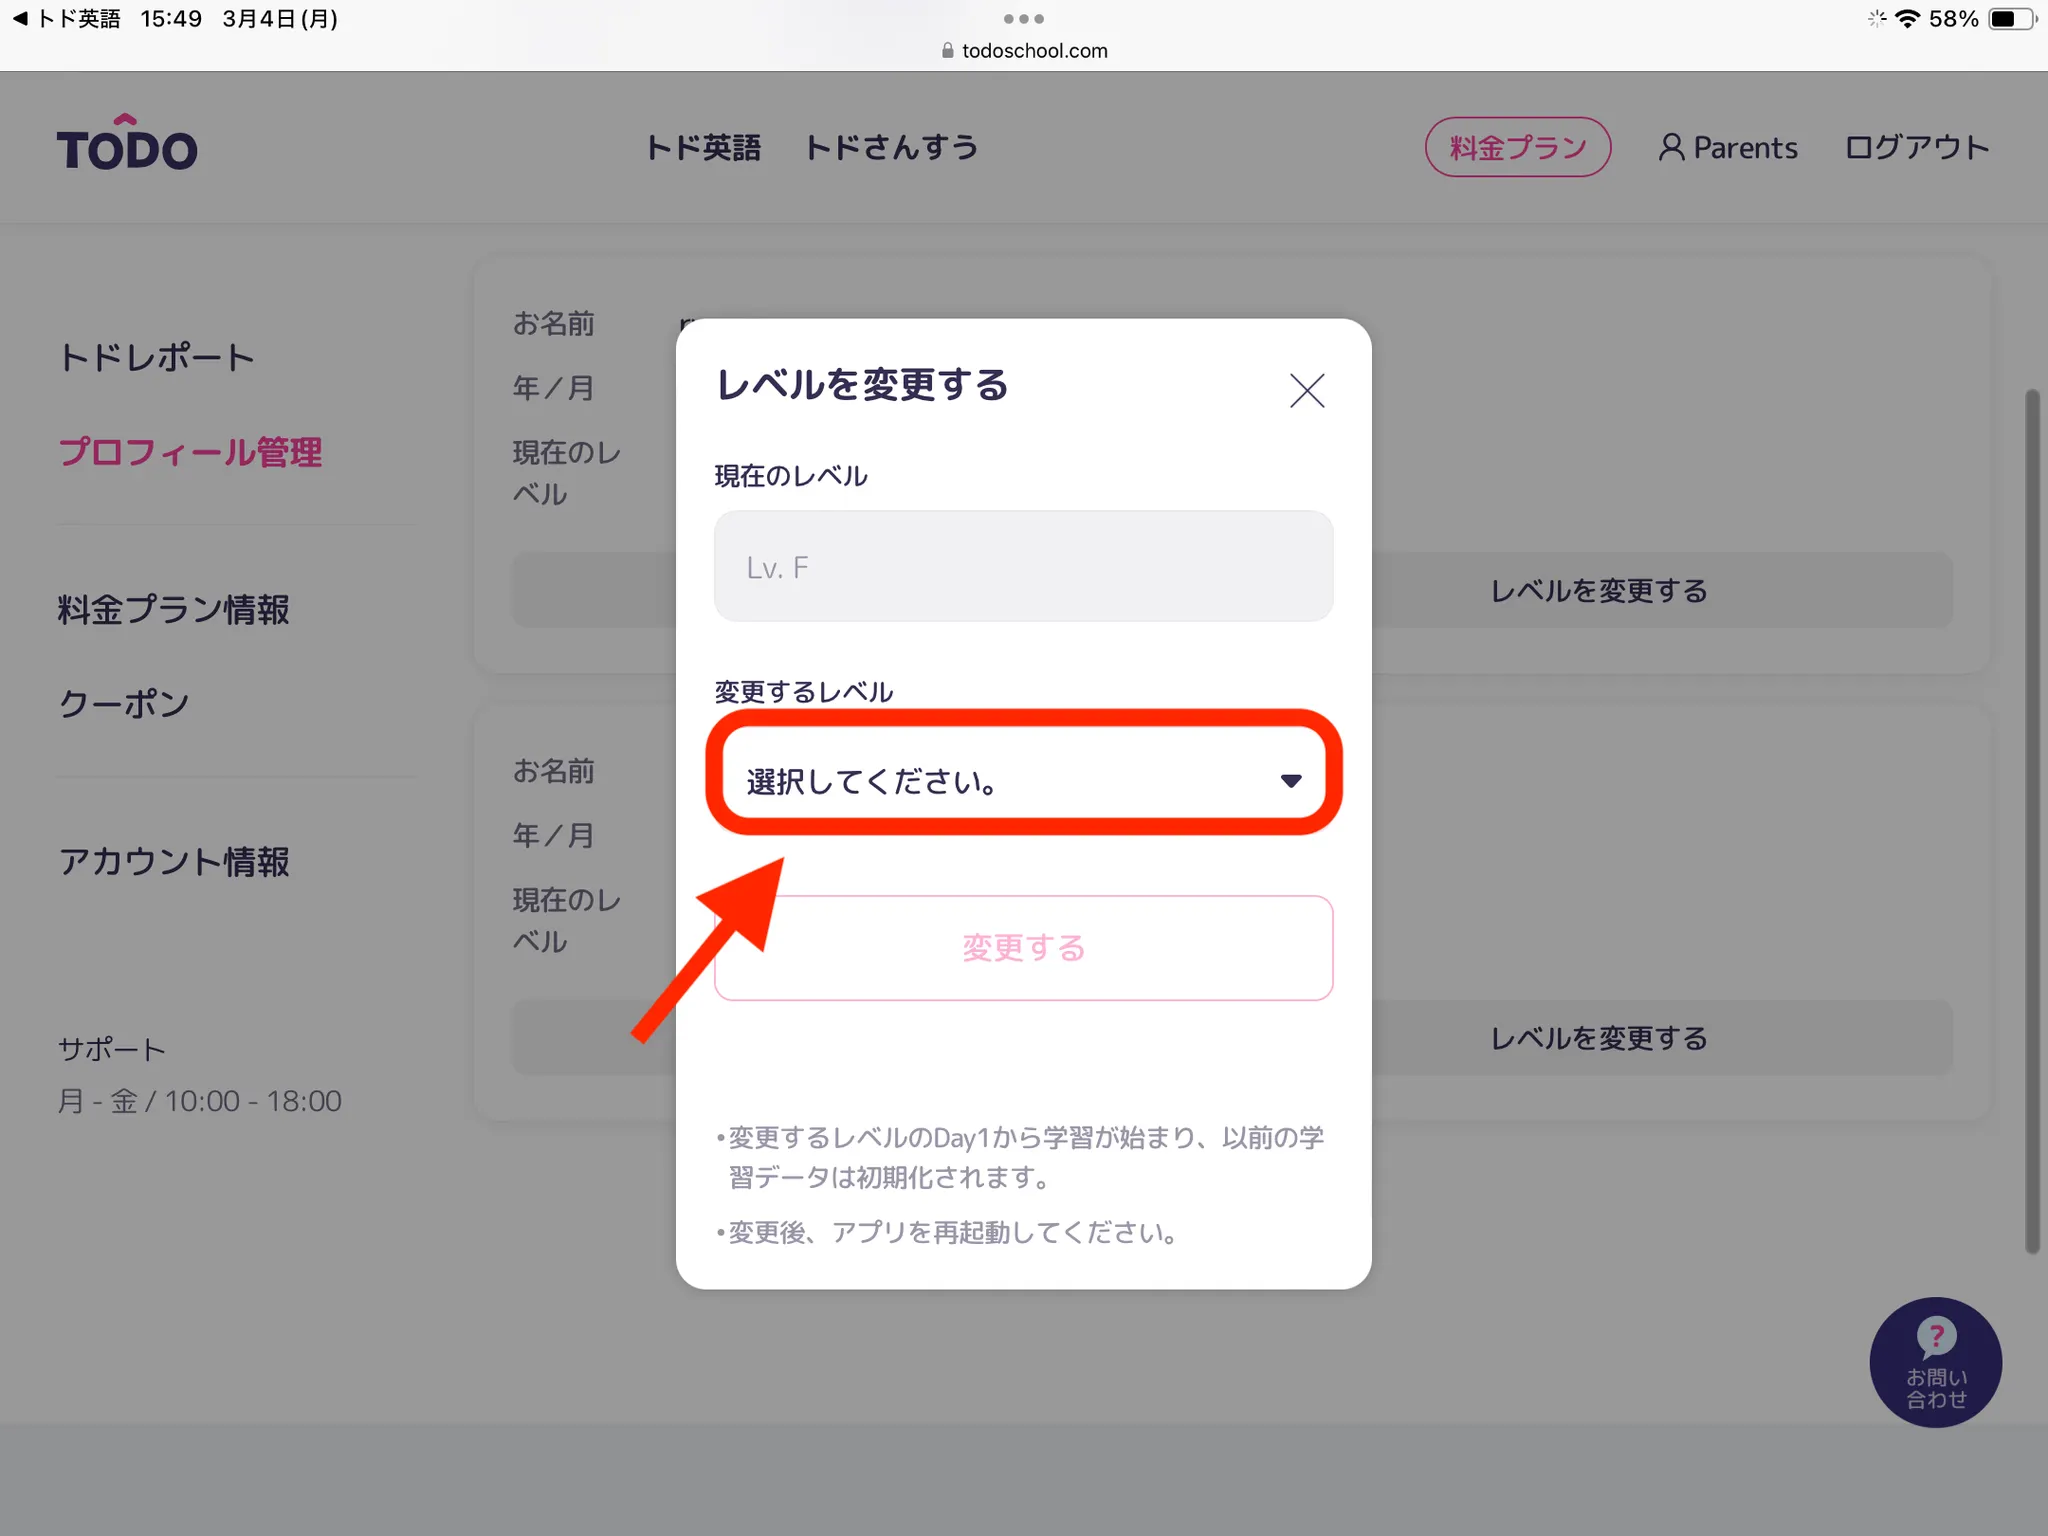Tap the ◀ トド英語 back-to-app indicator

66,19
